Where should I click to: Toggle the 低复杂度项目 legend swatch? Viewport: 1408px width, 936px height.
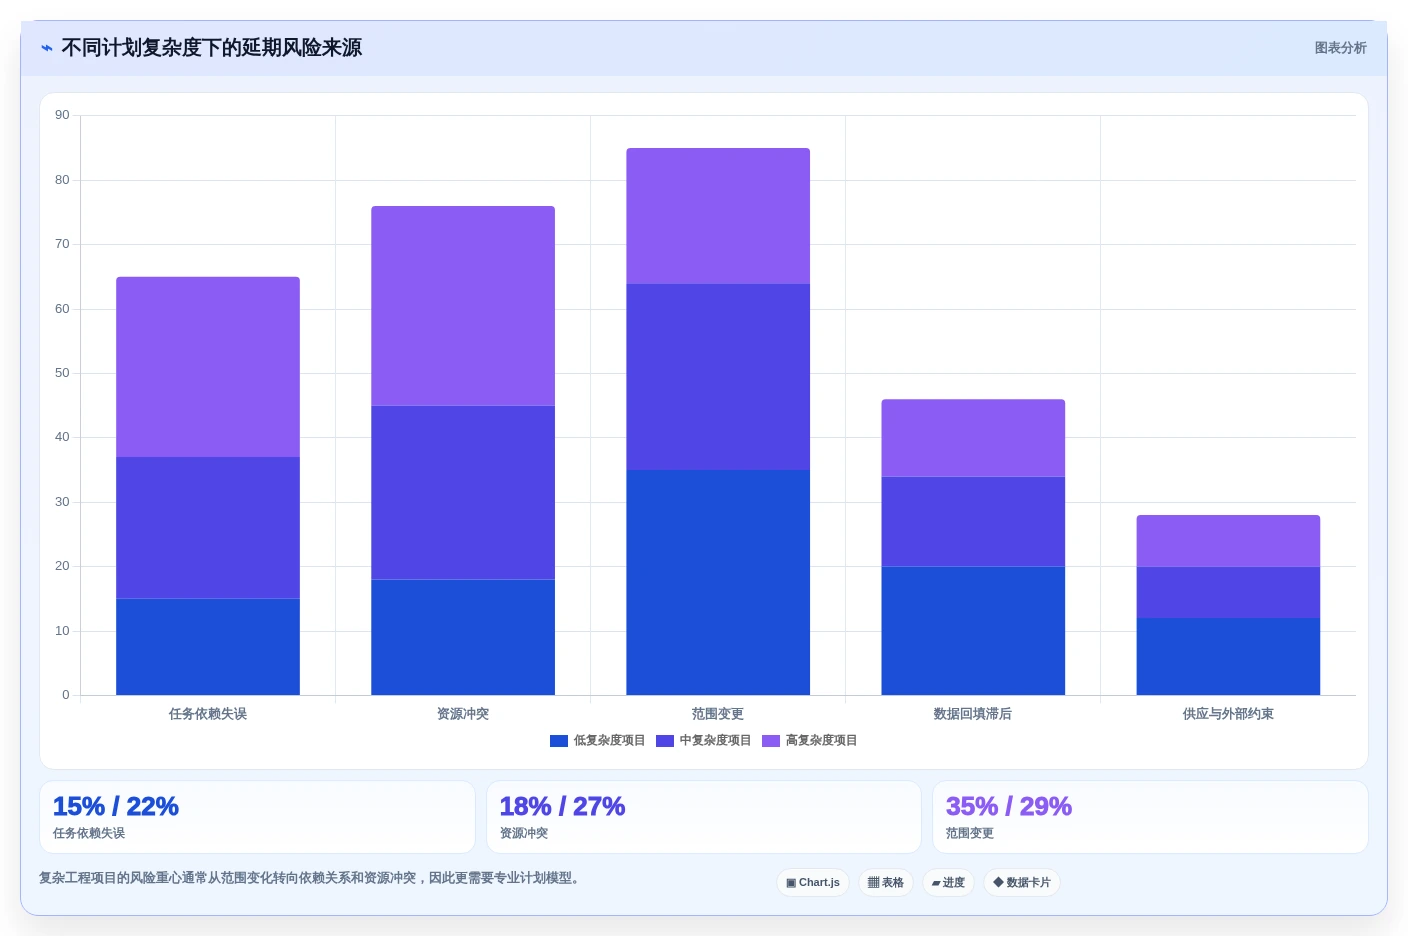(x=559, y=741)
